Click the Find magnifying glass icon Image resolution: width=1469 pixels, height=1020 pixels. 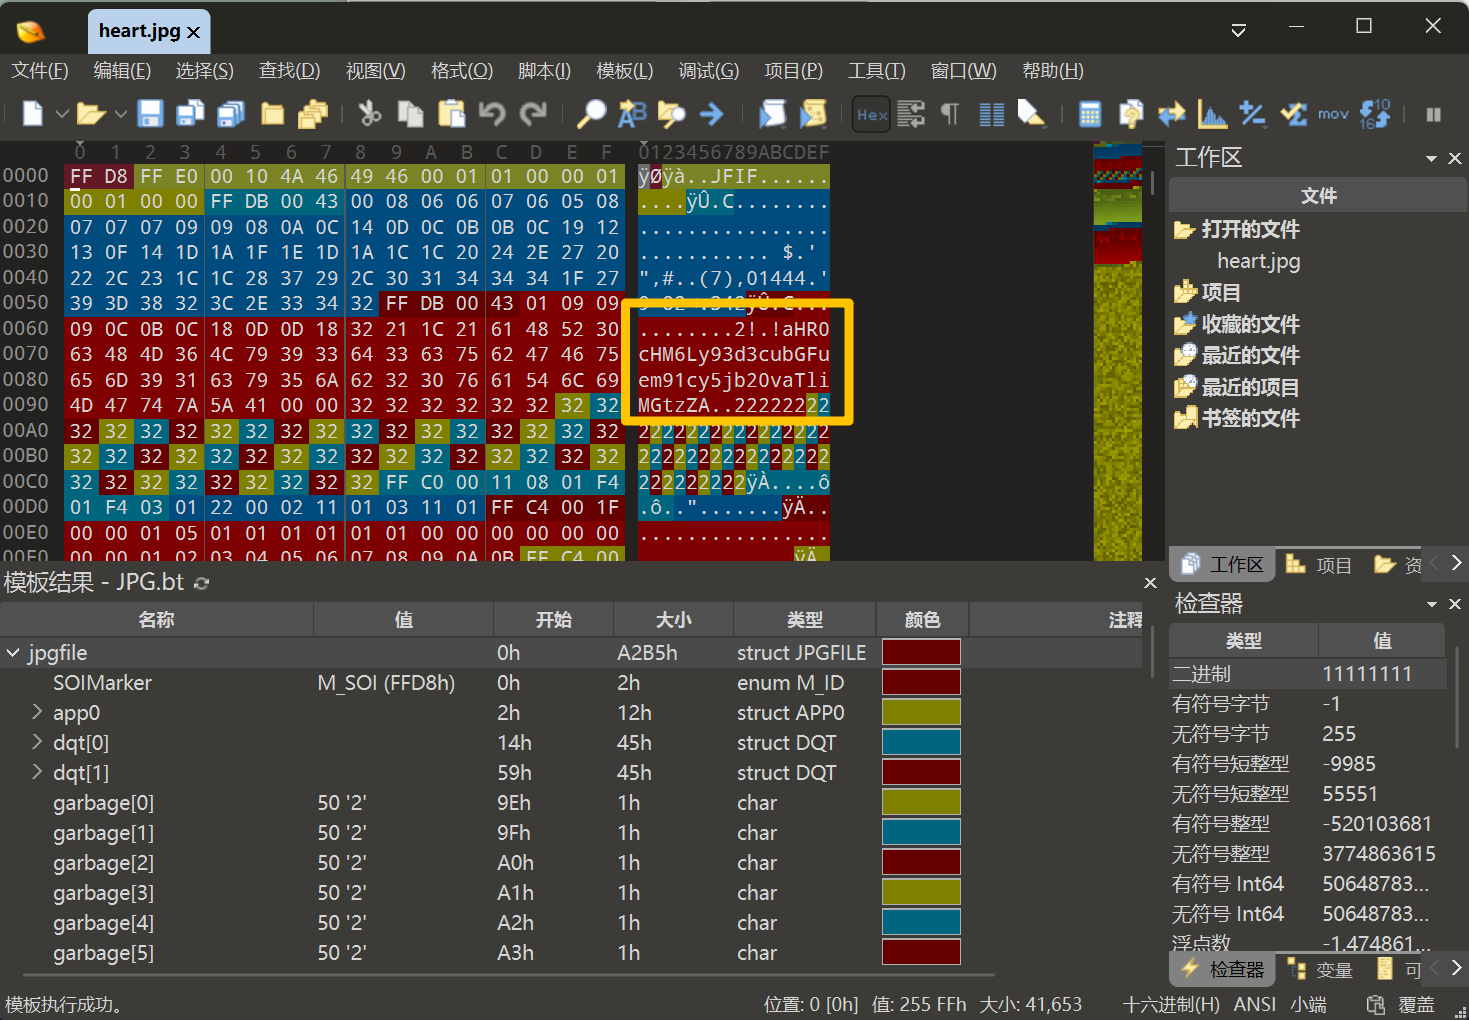(x=591, y=114)
